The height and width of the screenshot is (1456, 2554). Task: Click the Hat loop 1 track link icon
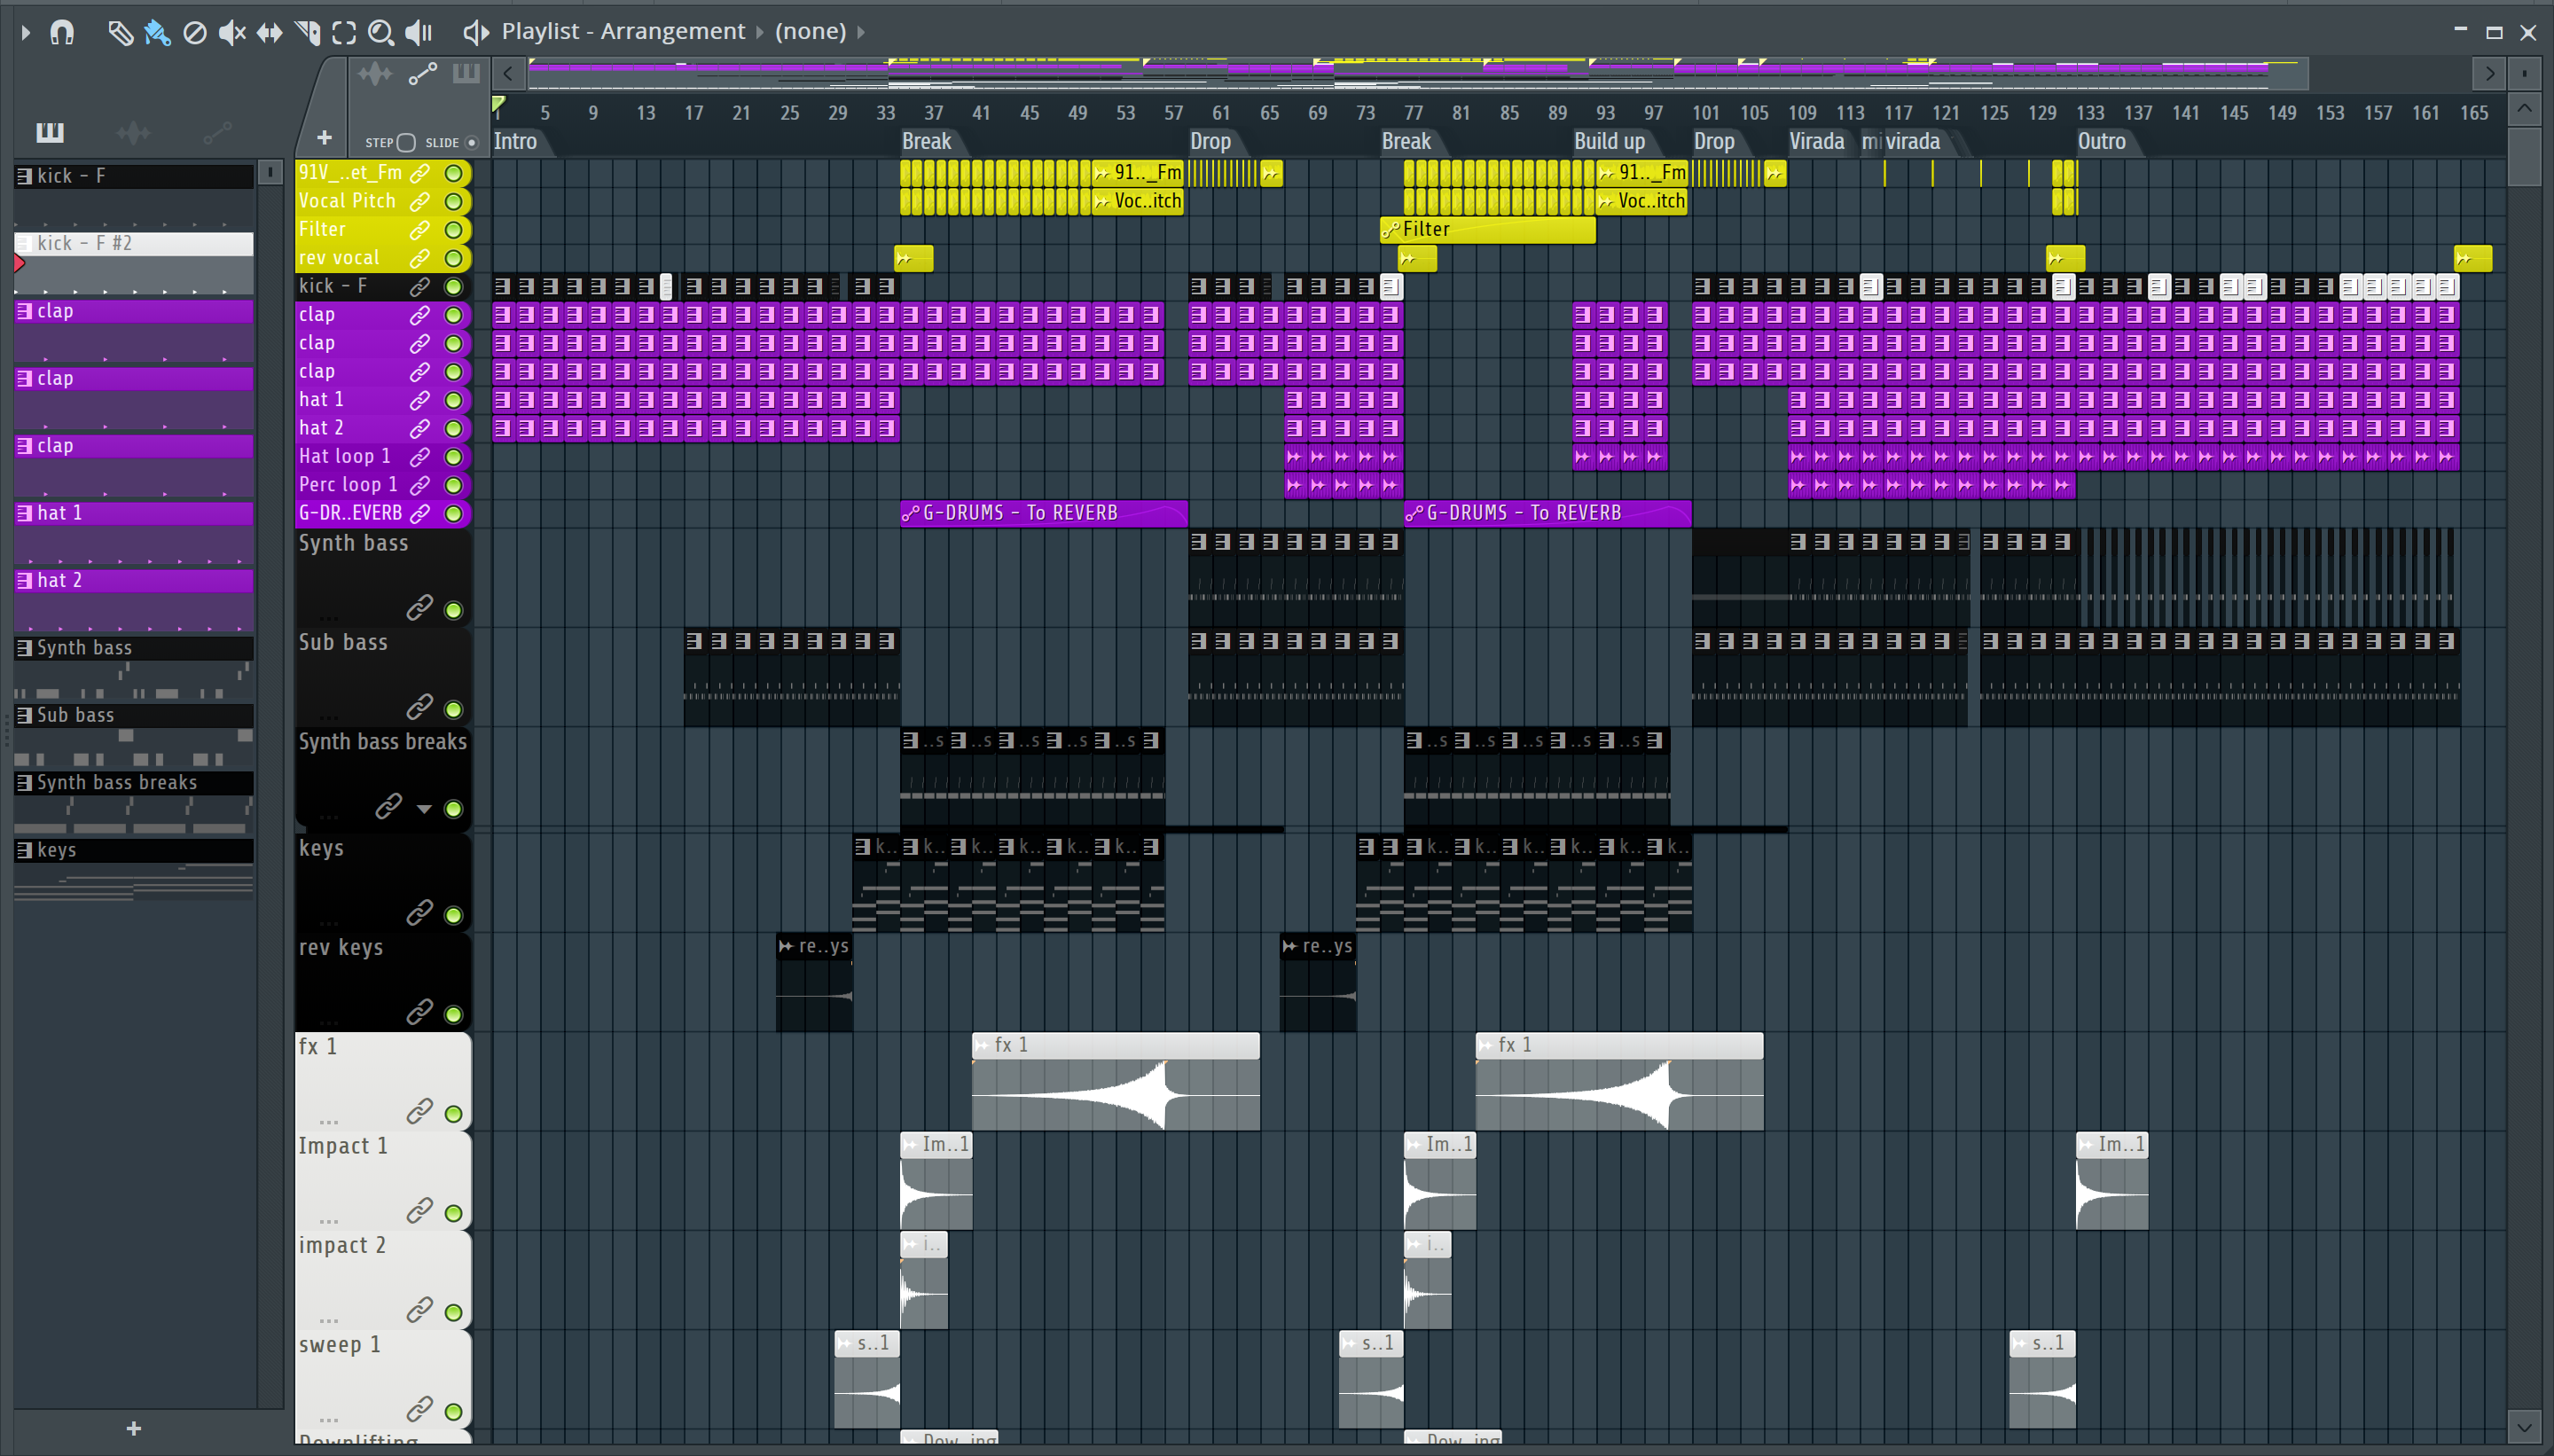point(420,457)
